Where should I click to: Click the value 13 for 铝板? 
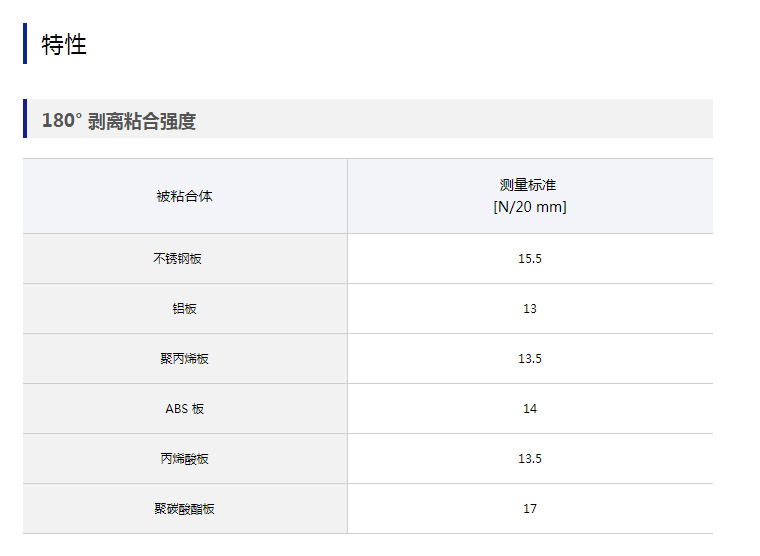[x=530, y=308]
